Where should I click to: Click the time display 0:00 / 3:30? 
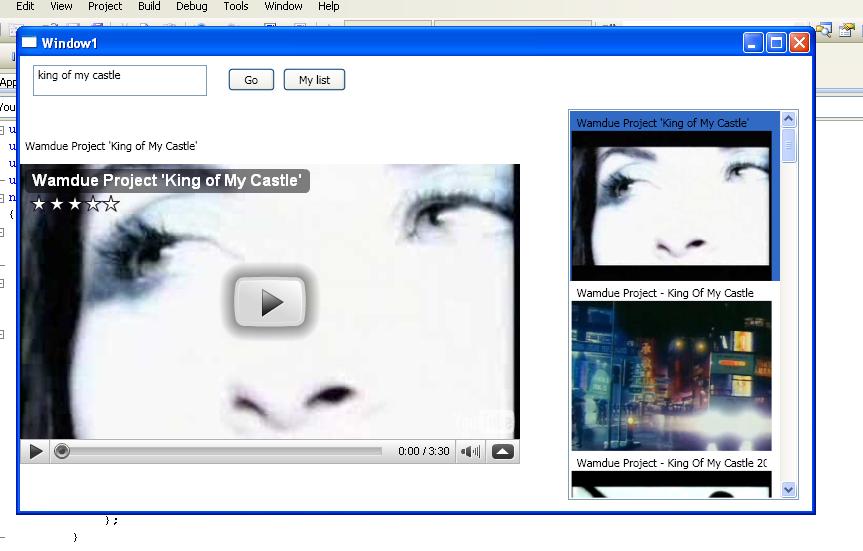click(423, 451)
